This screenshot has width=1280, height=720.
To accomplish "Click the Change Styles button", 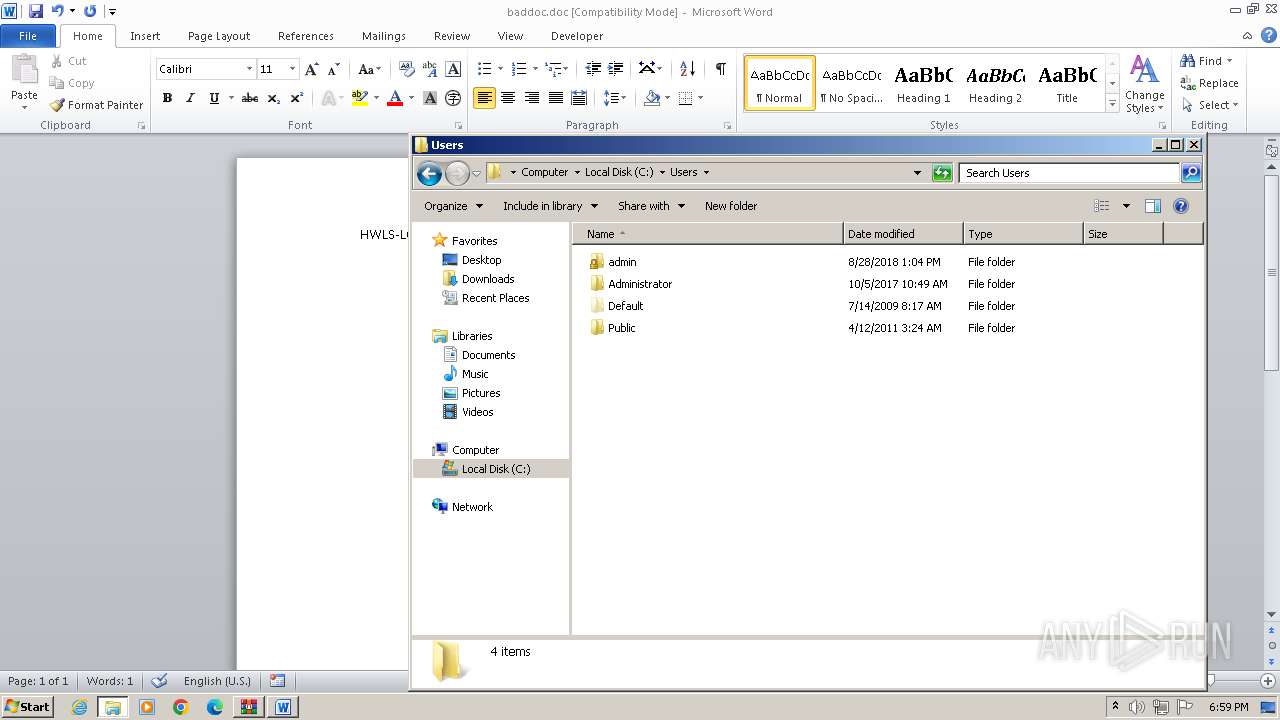I will (1144, 85).
